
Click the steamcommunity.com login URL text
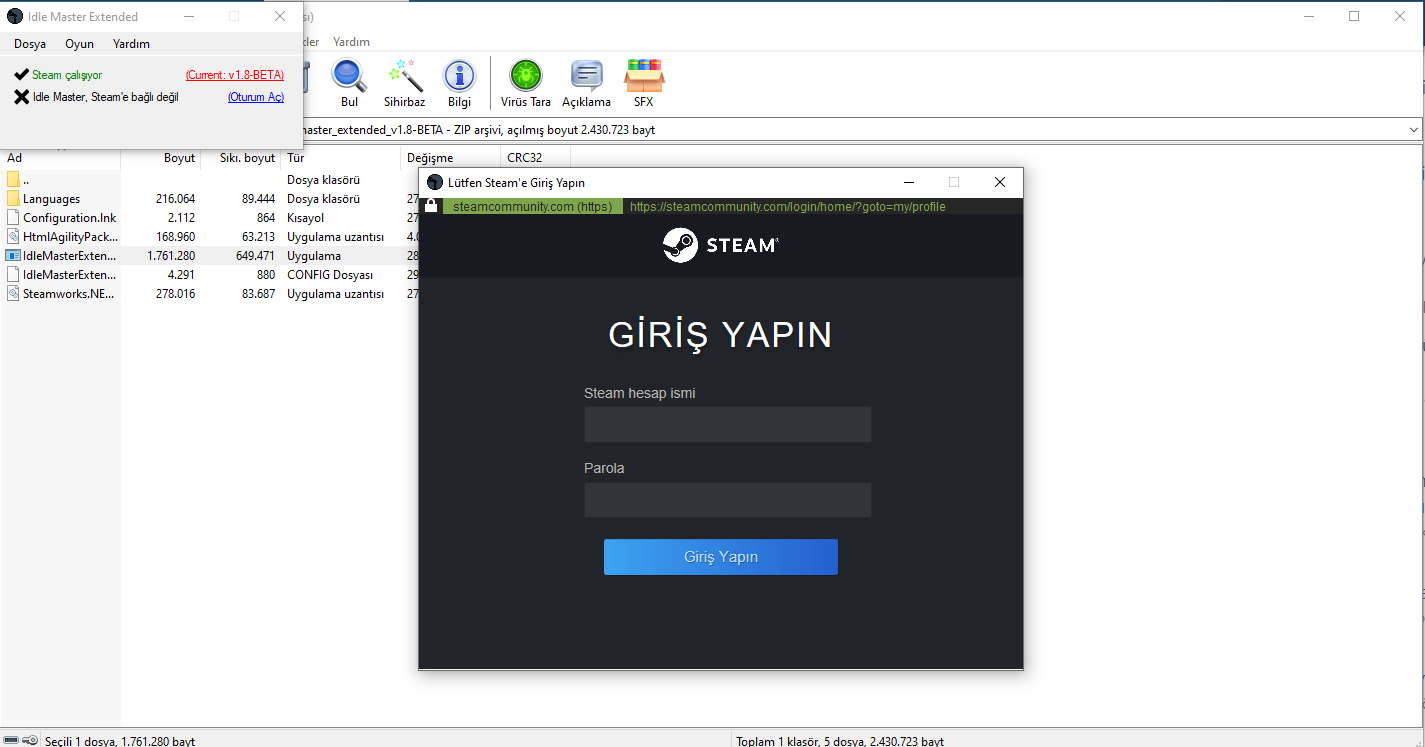788,207
